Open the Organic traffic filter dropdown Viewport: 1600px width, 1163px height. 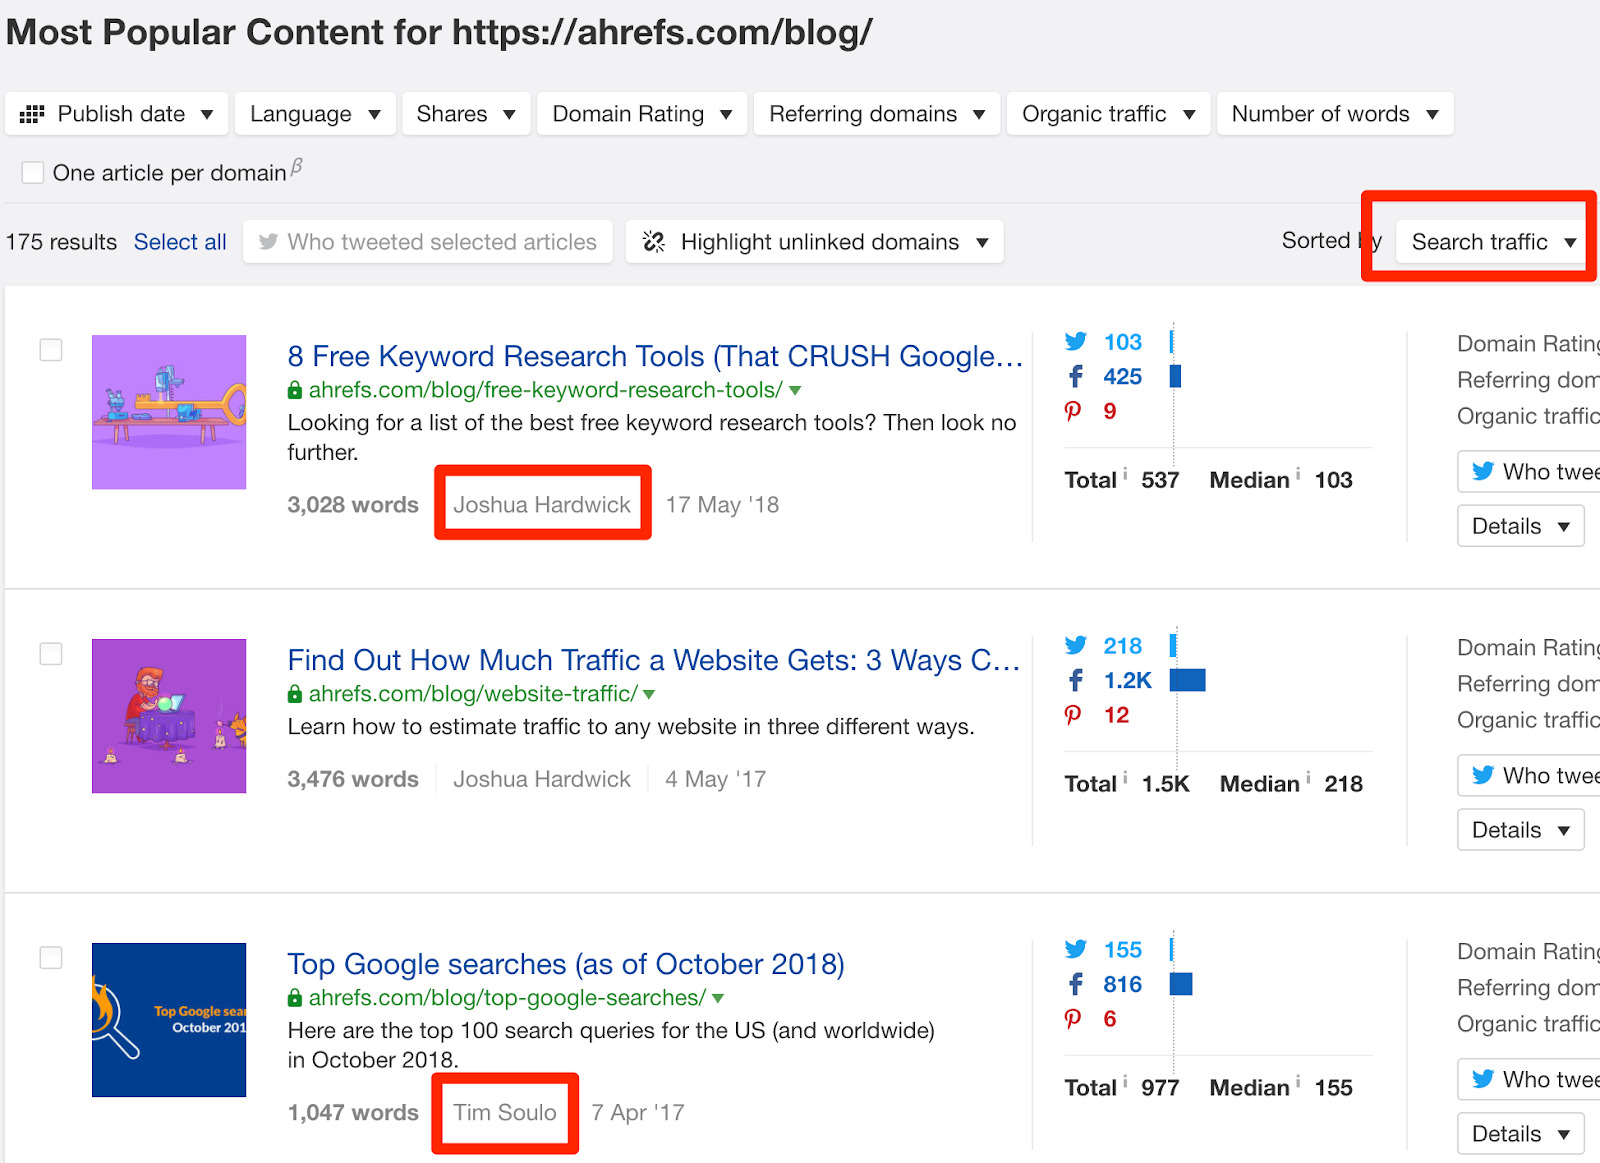(x=1109, y=114)
